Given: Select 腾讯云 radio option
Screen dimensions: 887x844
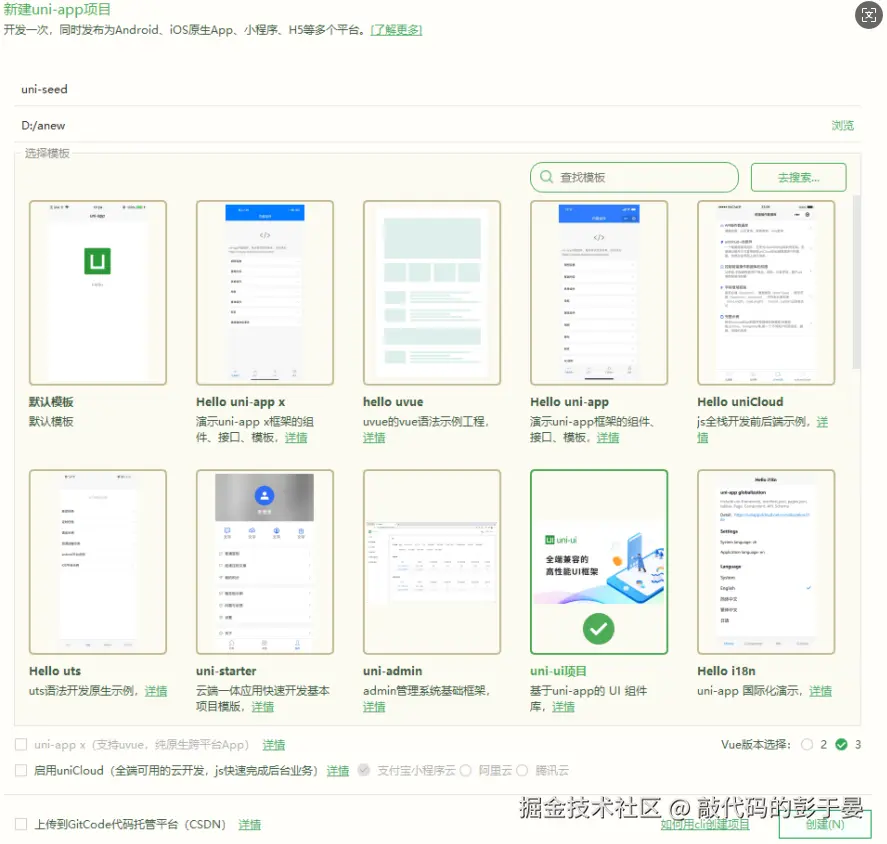Looking at the screenshot, I should click(x=522, y=770).
